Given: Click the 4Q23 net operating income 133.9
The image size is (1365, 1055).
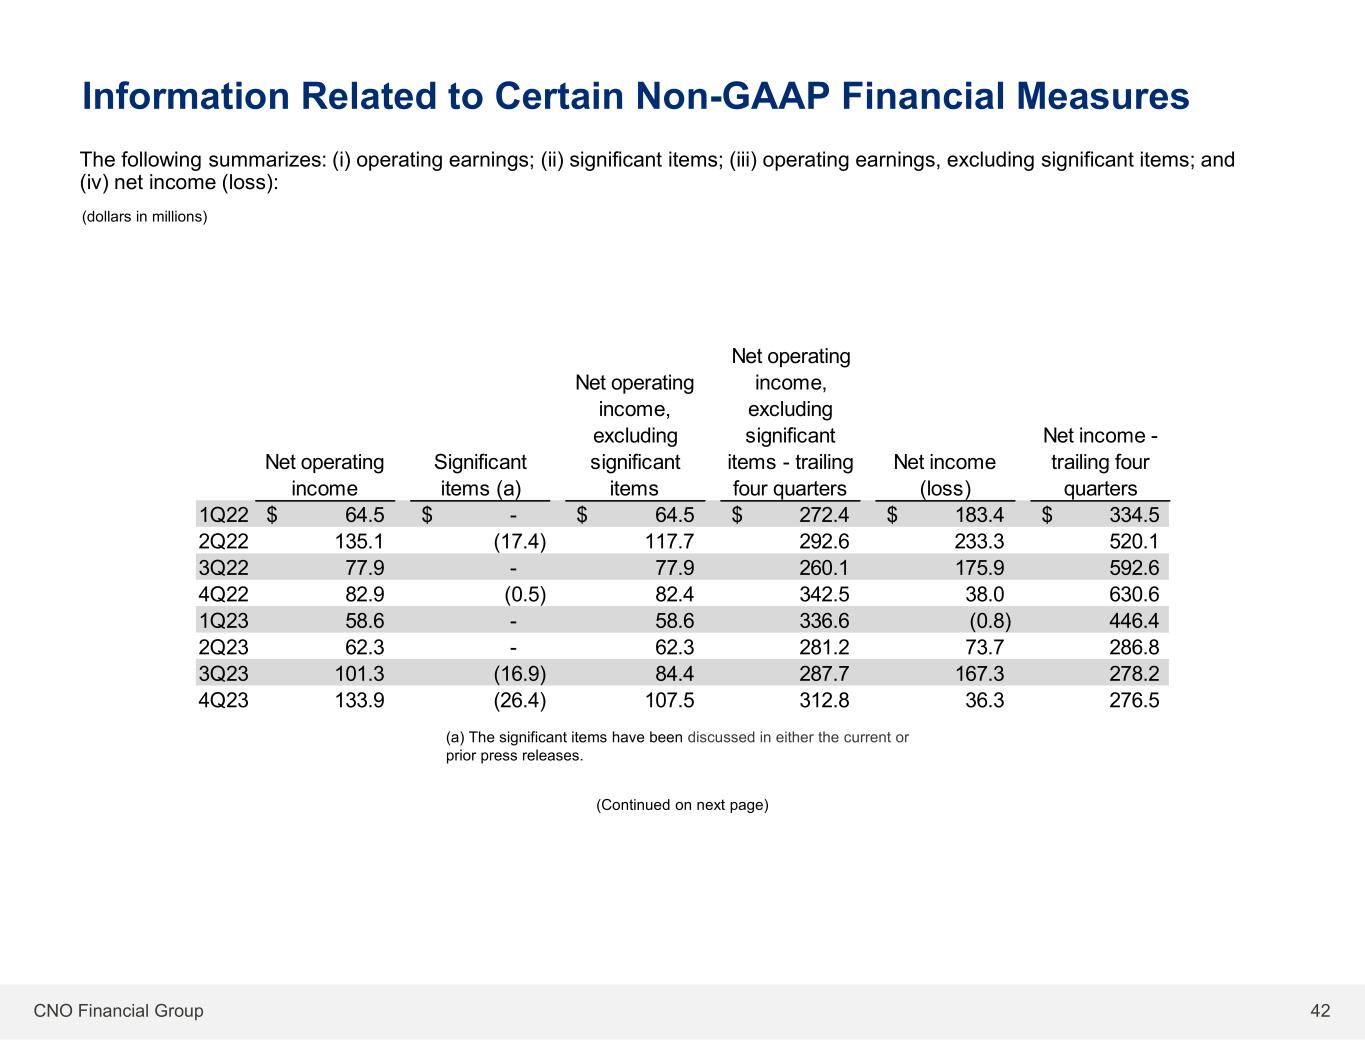Looking at the screenshot, I should coord(357,700).
